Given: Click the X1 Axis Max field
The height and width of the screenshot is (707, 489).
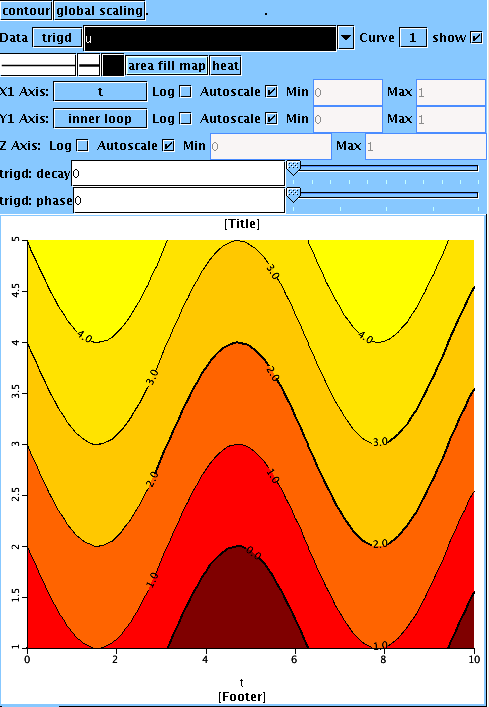Looking at the screenshot, I should coord(451,92).
